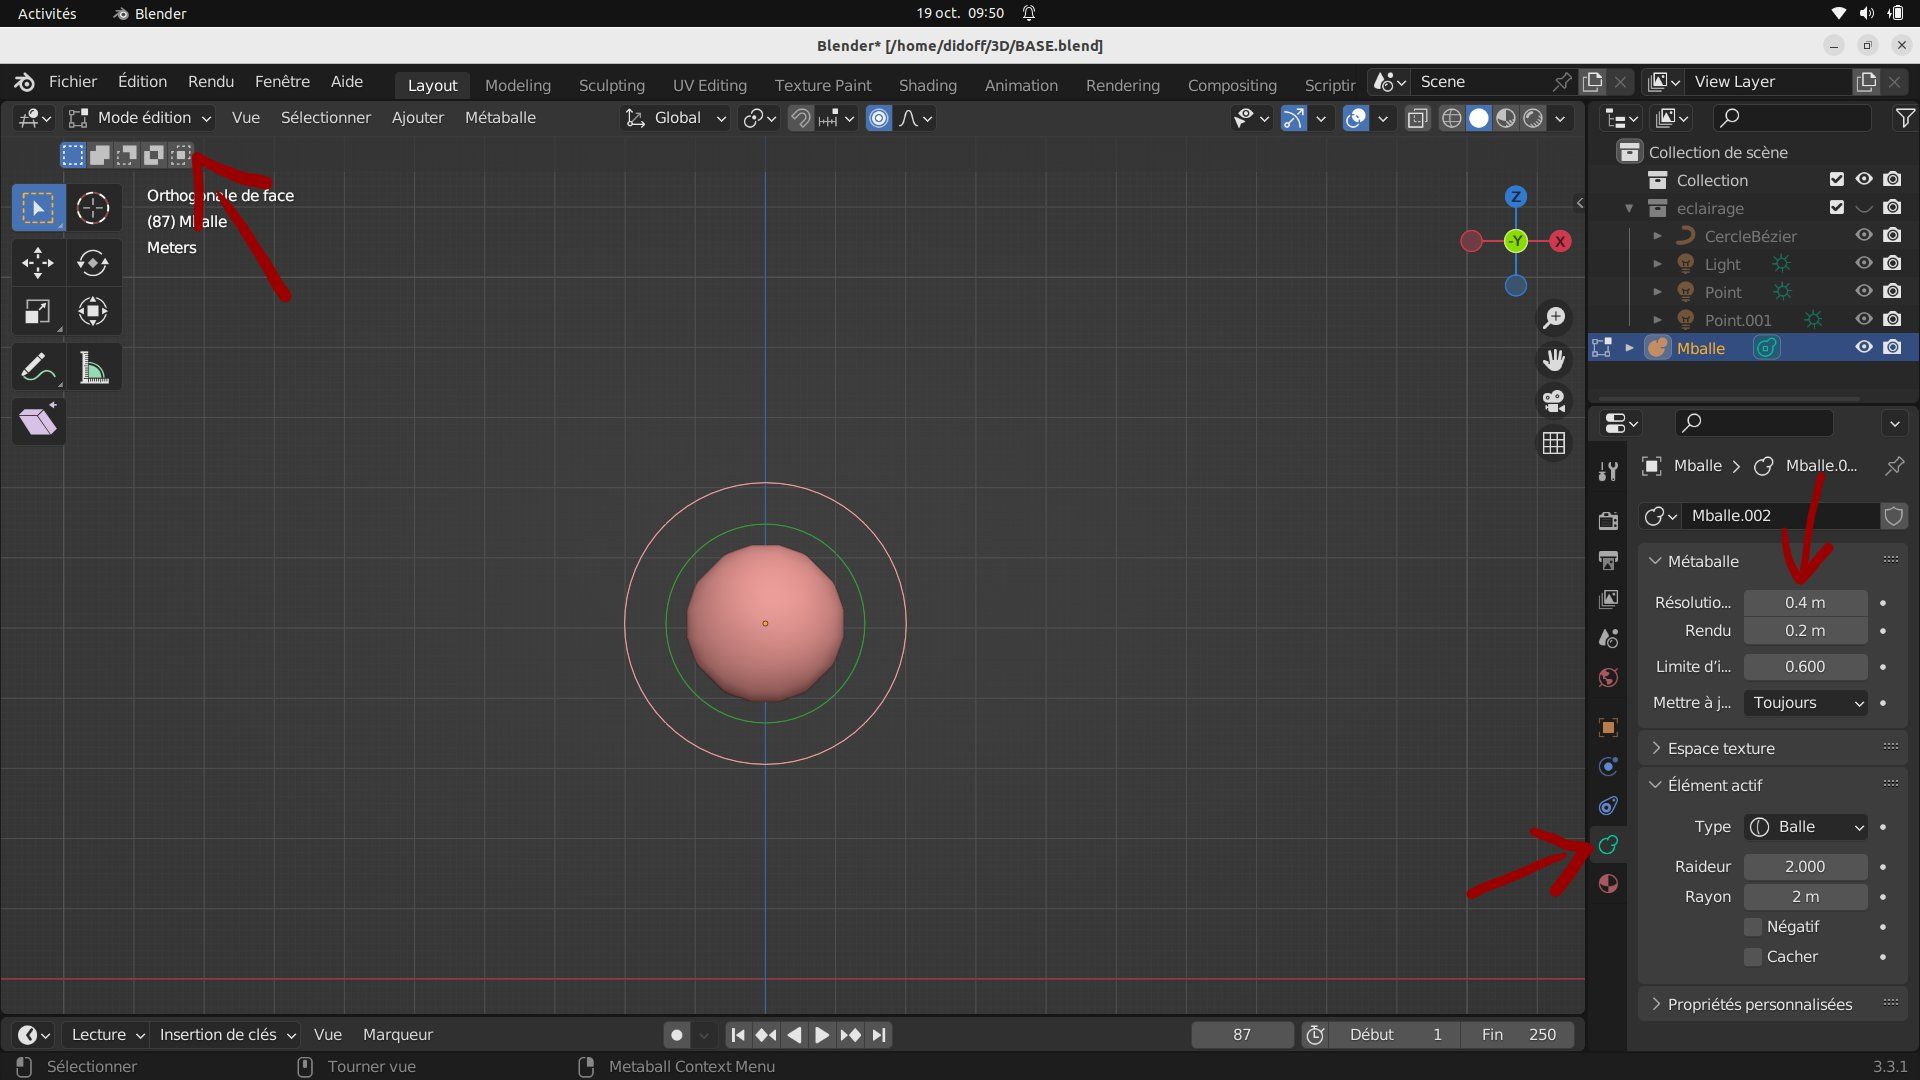Select the Scale tool in toolbar

[37, 312]
